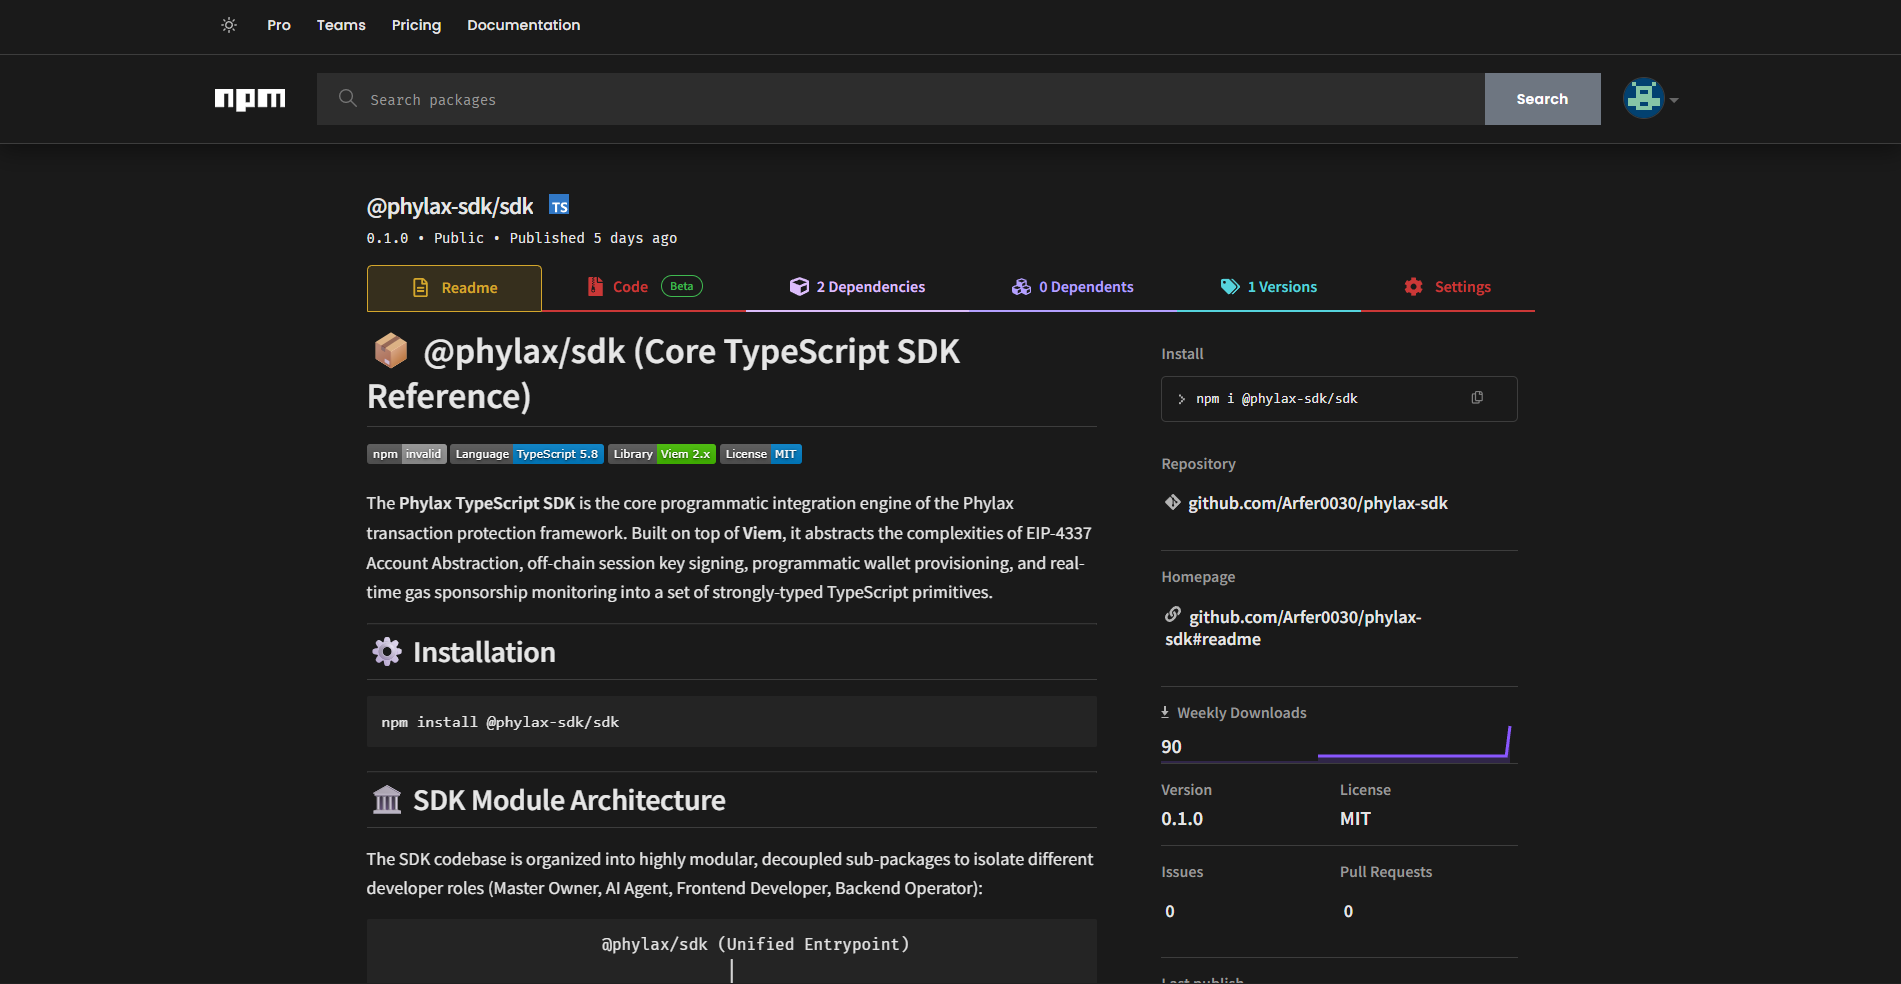
Task: Click the License value MIT in sidebar
Action: click(x=1355, y=819)
